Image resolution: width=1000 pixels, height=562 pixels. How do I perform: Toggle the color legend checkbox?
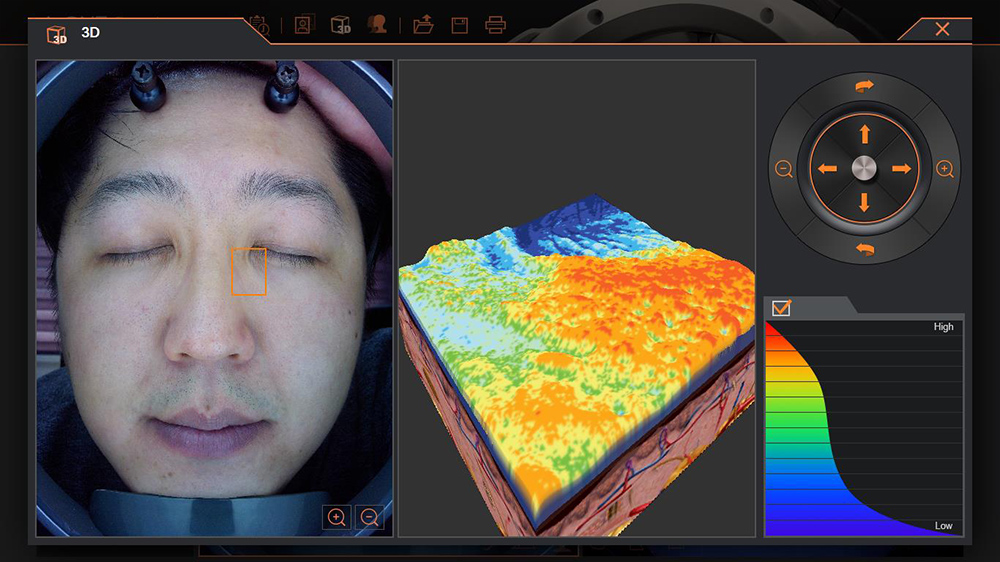(781, 308)
